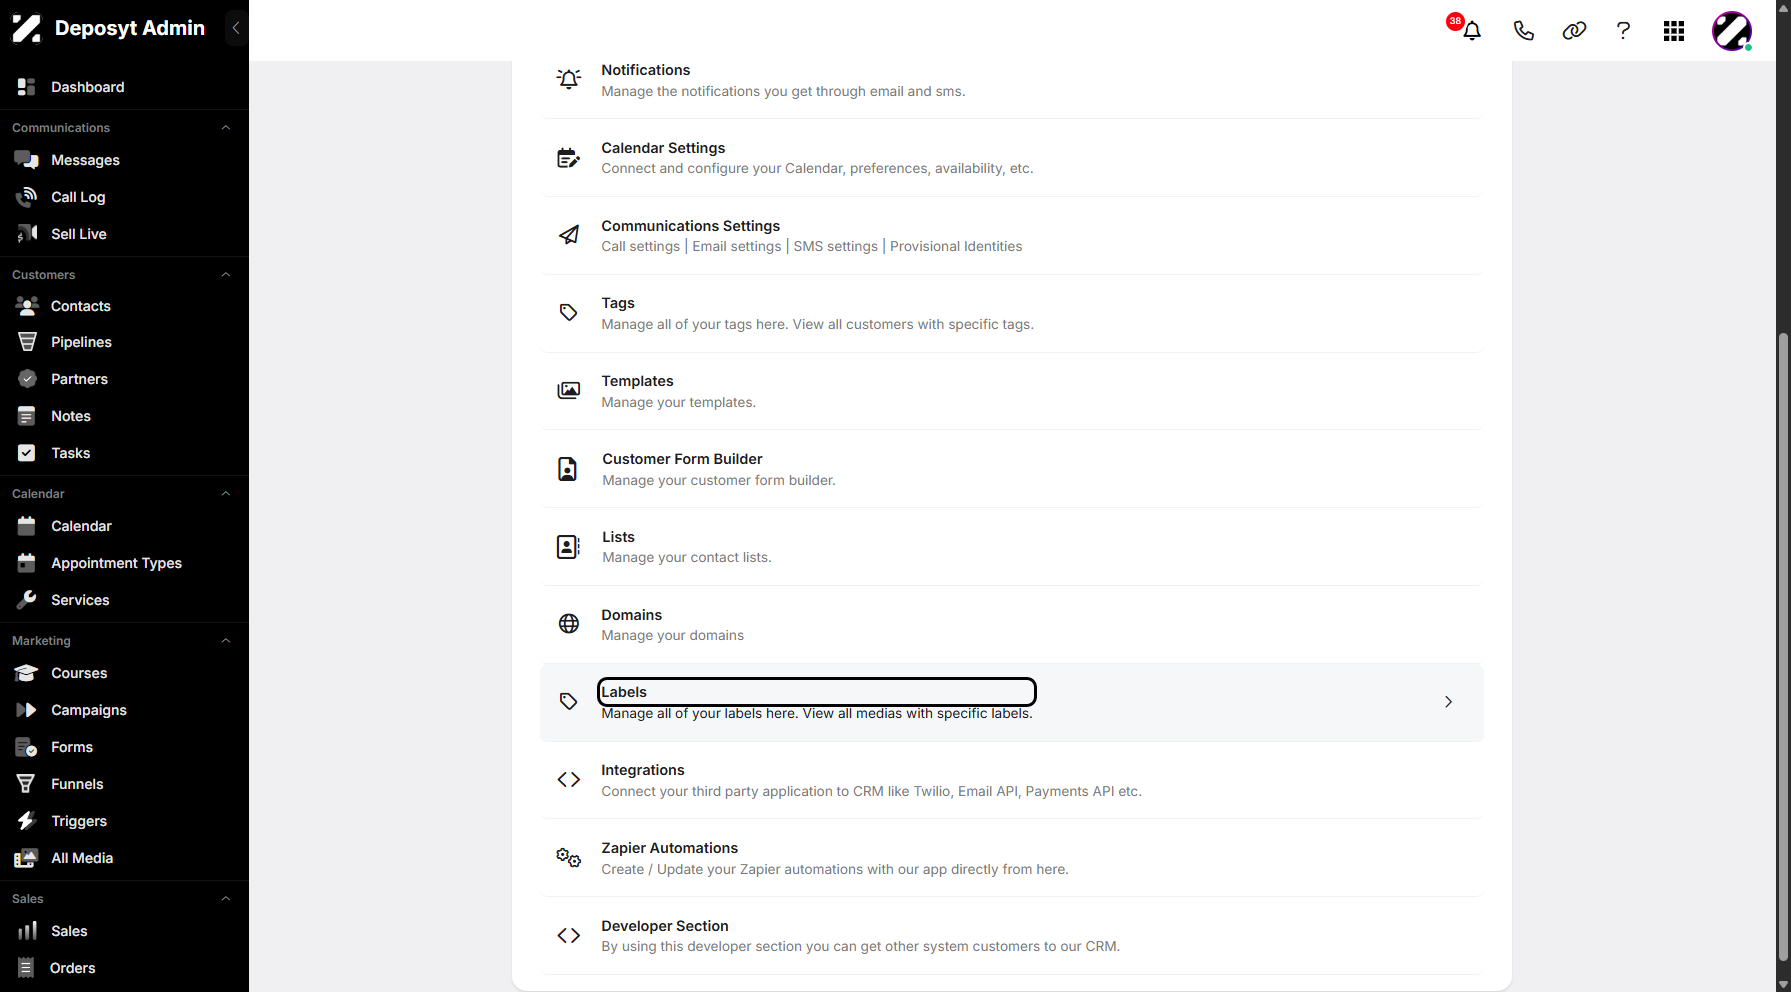This screenshot has height=992, width=1791.
Task: Open the apps grid icon
Action: coord(1674,31)
